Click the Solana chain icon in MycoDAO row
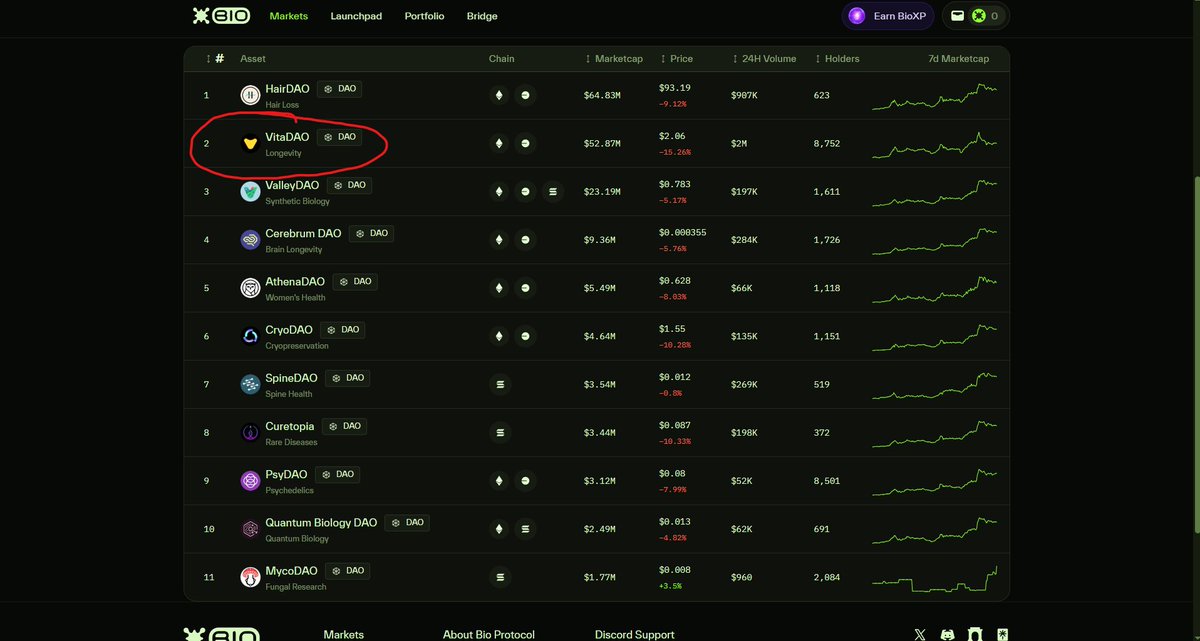 coord(500,577)
